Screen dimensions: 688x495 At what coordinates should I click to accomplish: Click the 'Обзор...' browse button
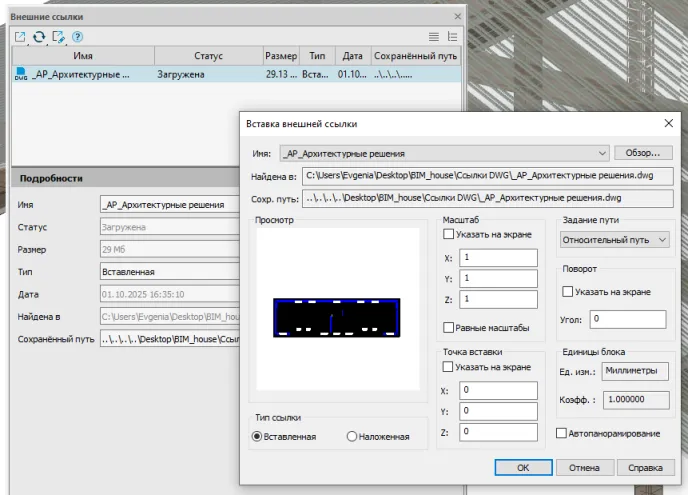tap(643, 153)
